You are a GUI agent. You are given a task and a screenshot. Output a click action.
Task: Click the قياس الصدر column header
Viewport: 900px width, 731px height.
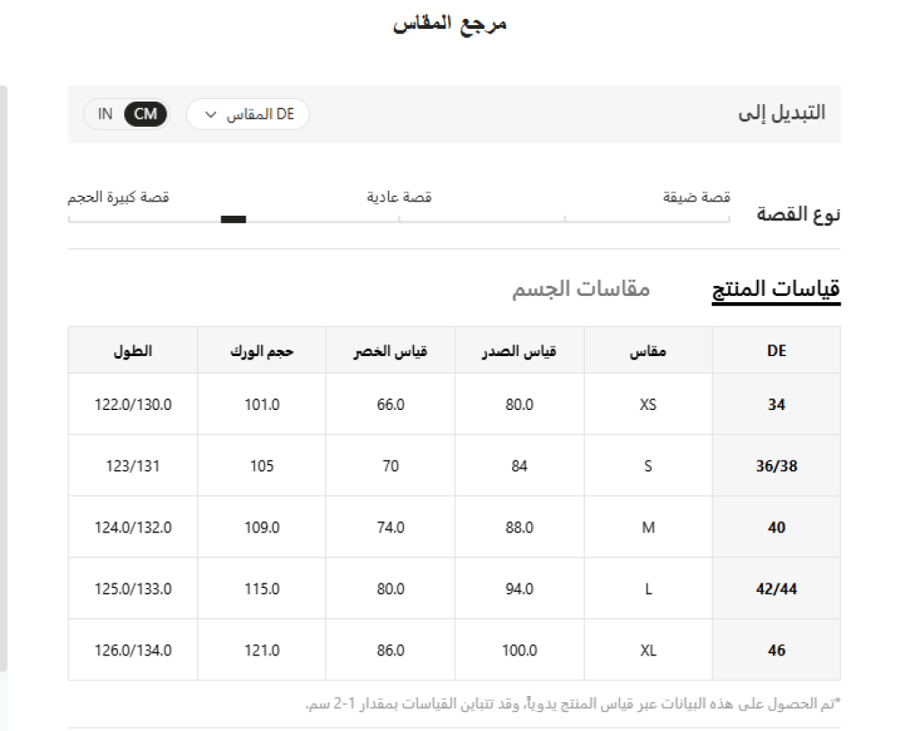pos(519,351)
